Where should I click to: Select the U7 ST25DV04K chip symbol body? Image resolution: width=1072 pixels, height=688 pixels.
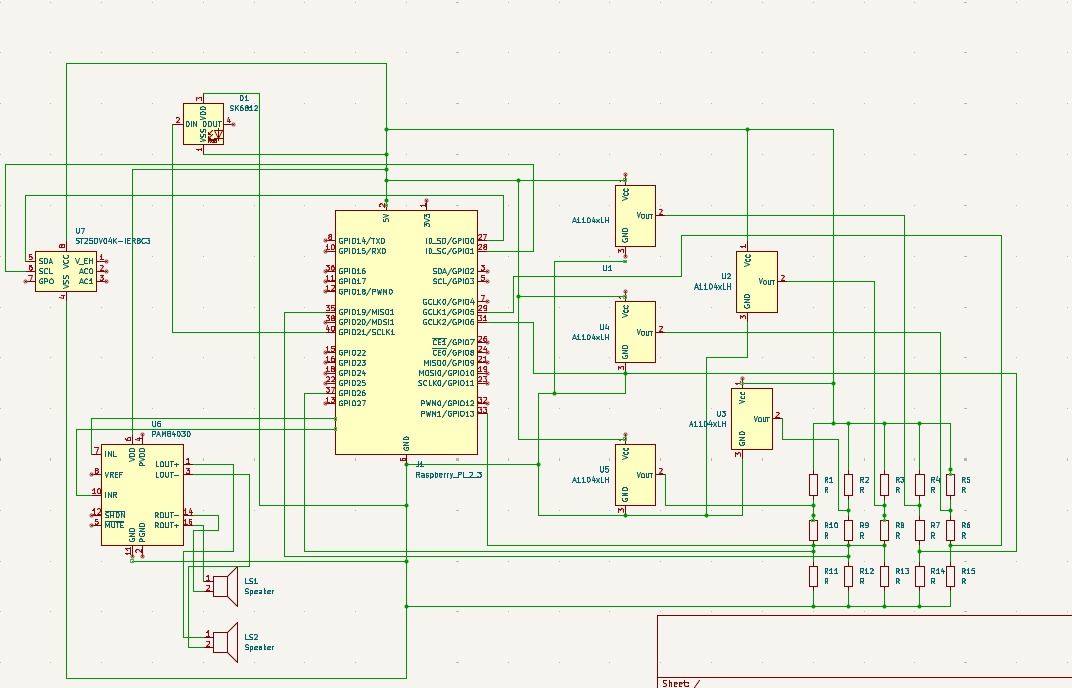click(66, 271)
